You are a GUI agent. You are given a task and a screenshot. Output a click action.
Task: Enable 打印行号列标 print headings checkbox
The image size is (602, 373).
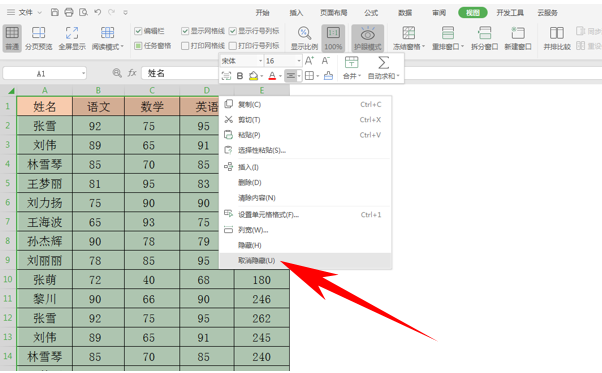point(233,46)
